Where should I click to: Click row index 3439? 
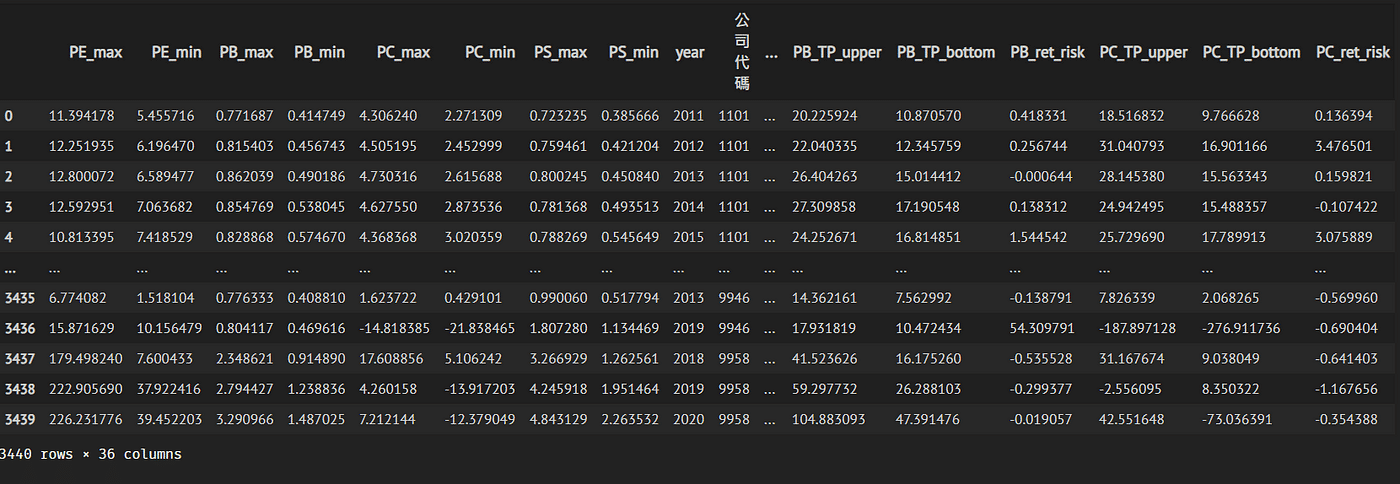[20, 420]
